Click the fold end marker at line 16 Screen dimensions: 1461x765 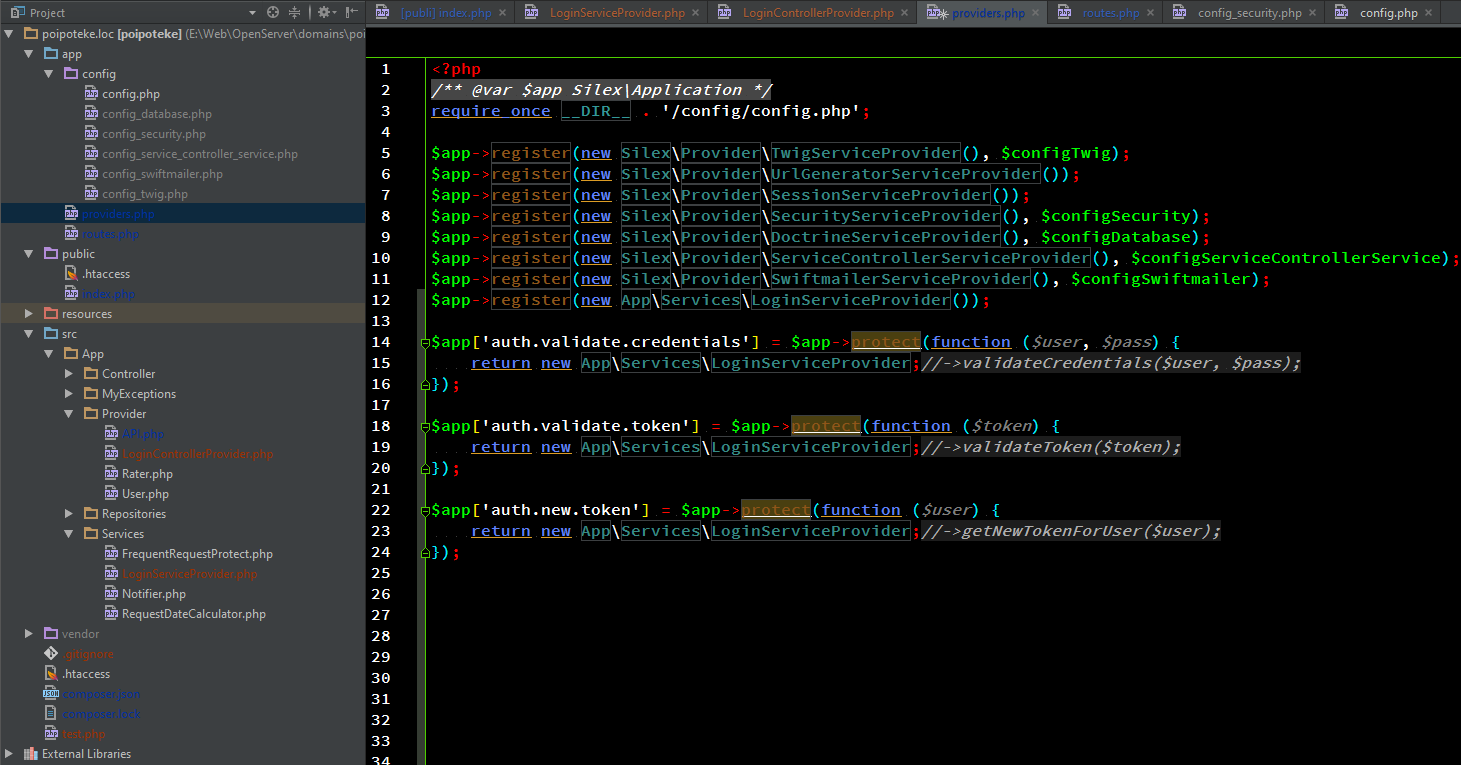click(425, 384)
